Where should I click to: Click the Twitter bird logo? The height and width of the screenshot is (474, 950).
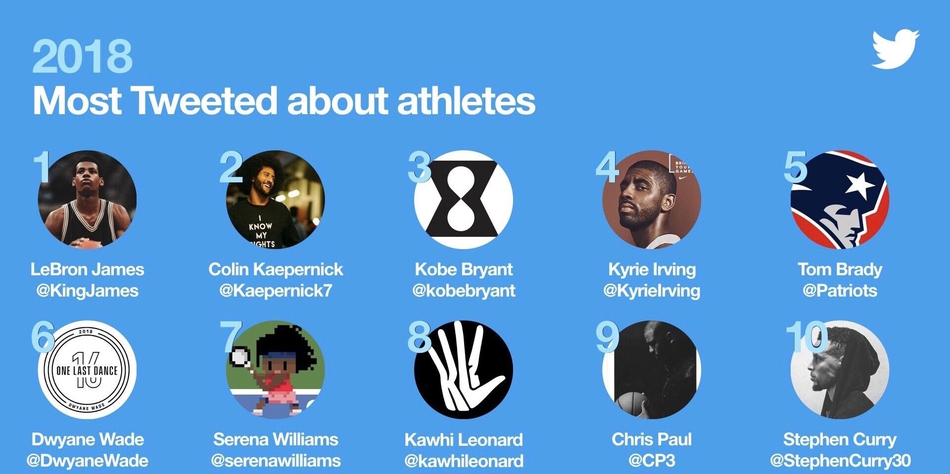click(895, 48)
